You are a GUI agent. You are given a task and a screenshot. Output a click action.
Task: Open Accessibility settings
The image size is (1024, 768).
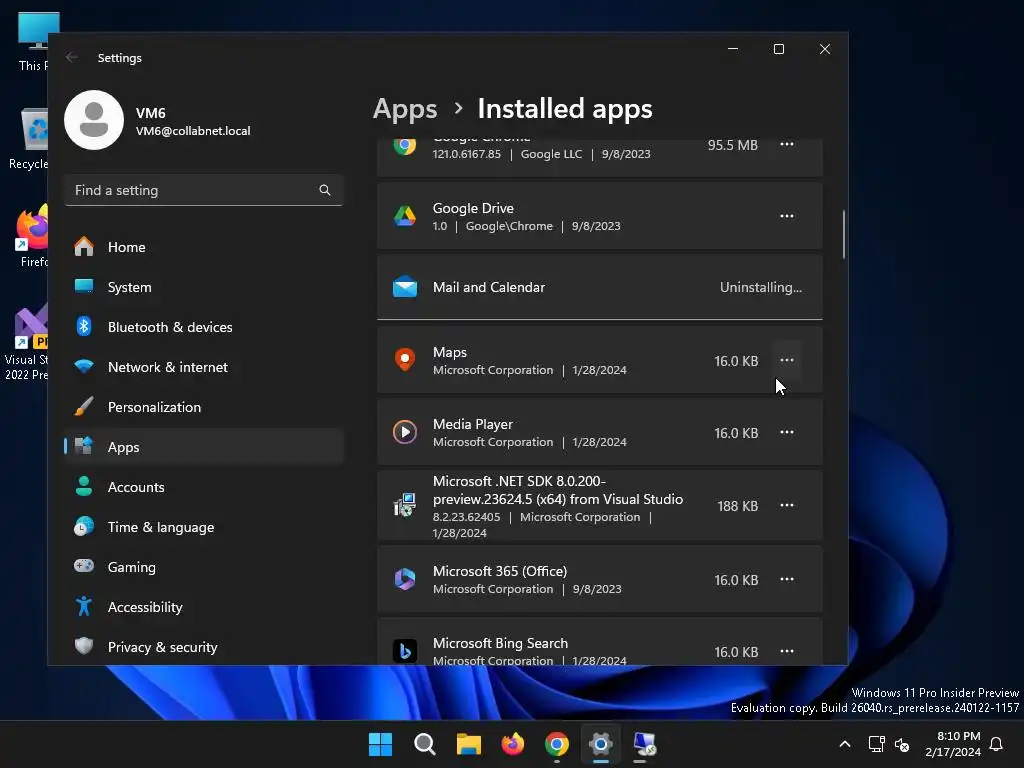(204, 607)
